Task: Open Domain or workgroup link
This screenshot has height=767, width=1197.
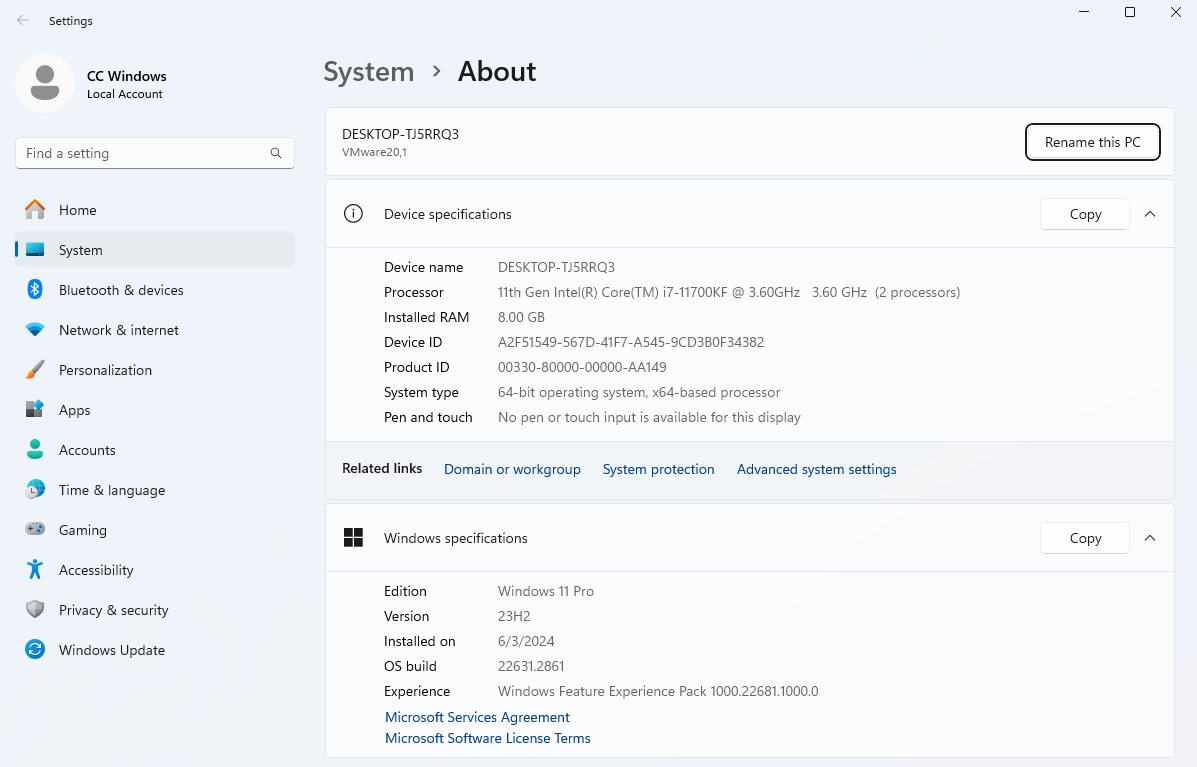Action: tap(512, 469)
